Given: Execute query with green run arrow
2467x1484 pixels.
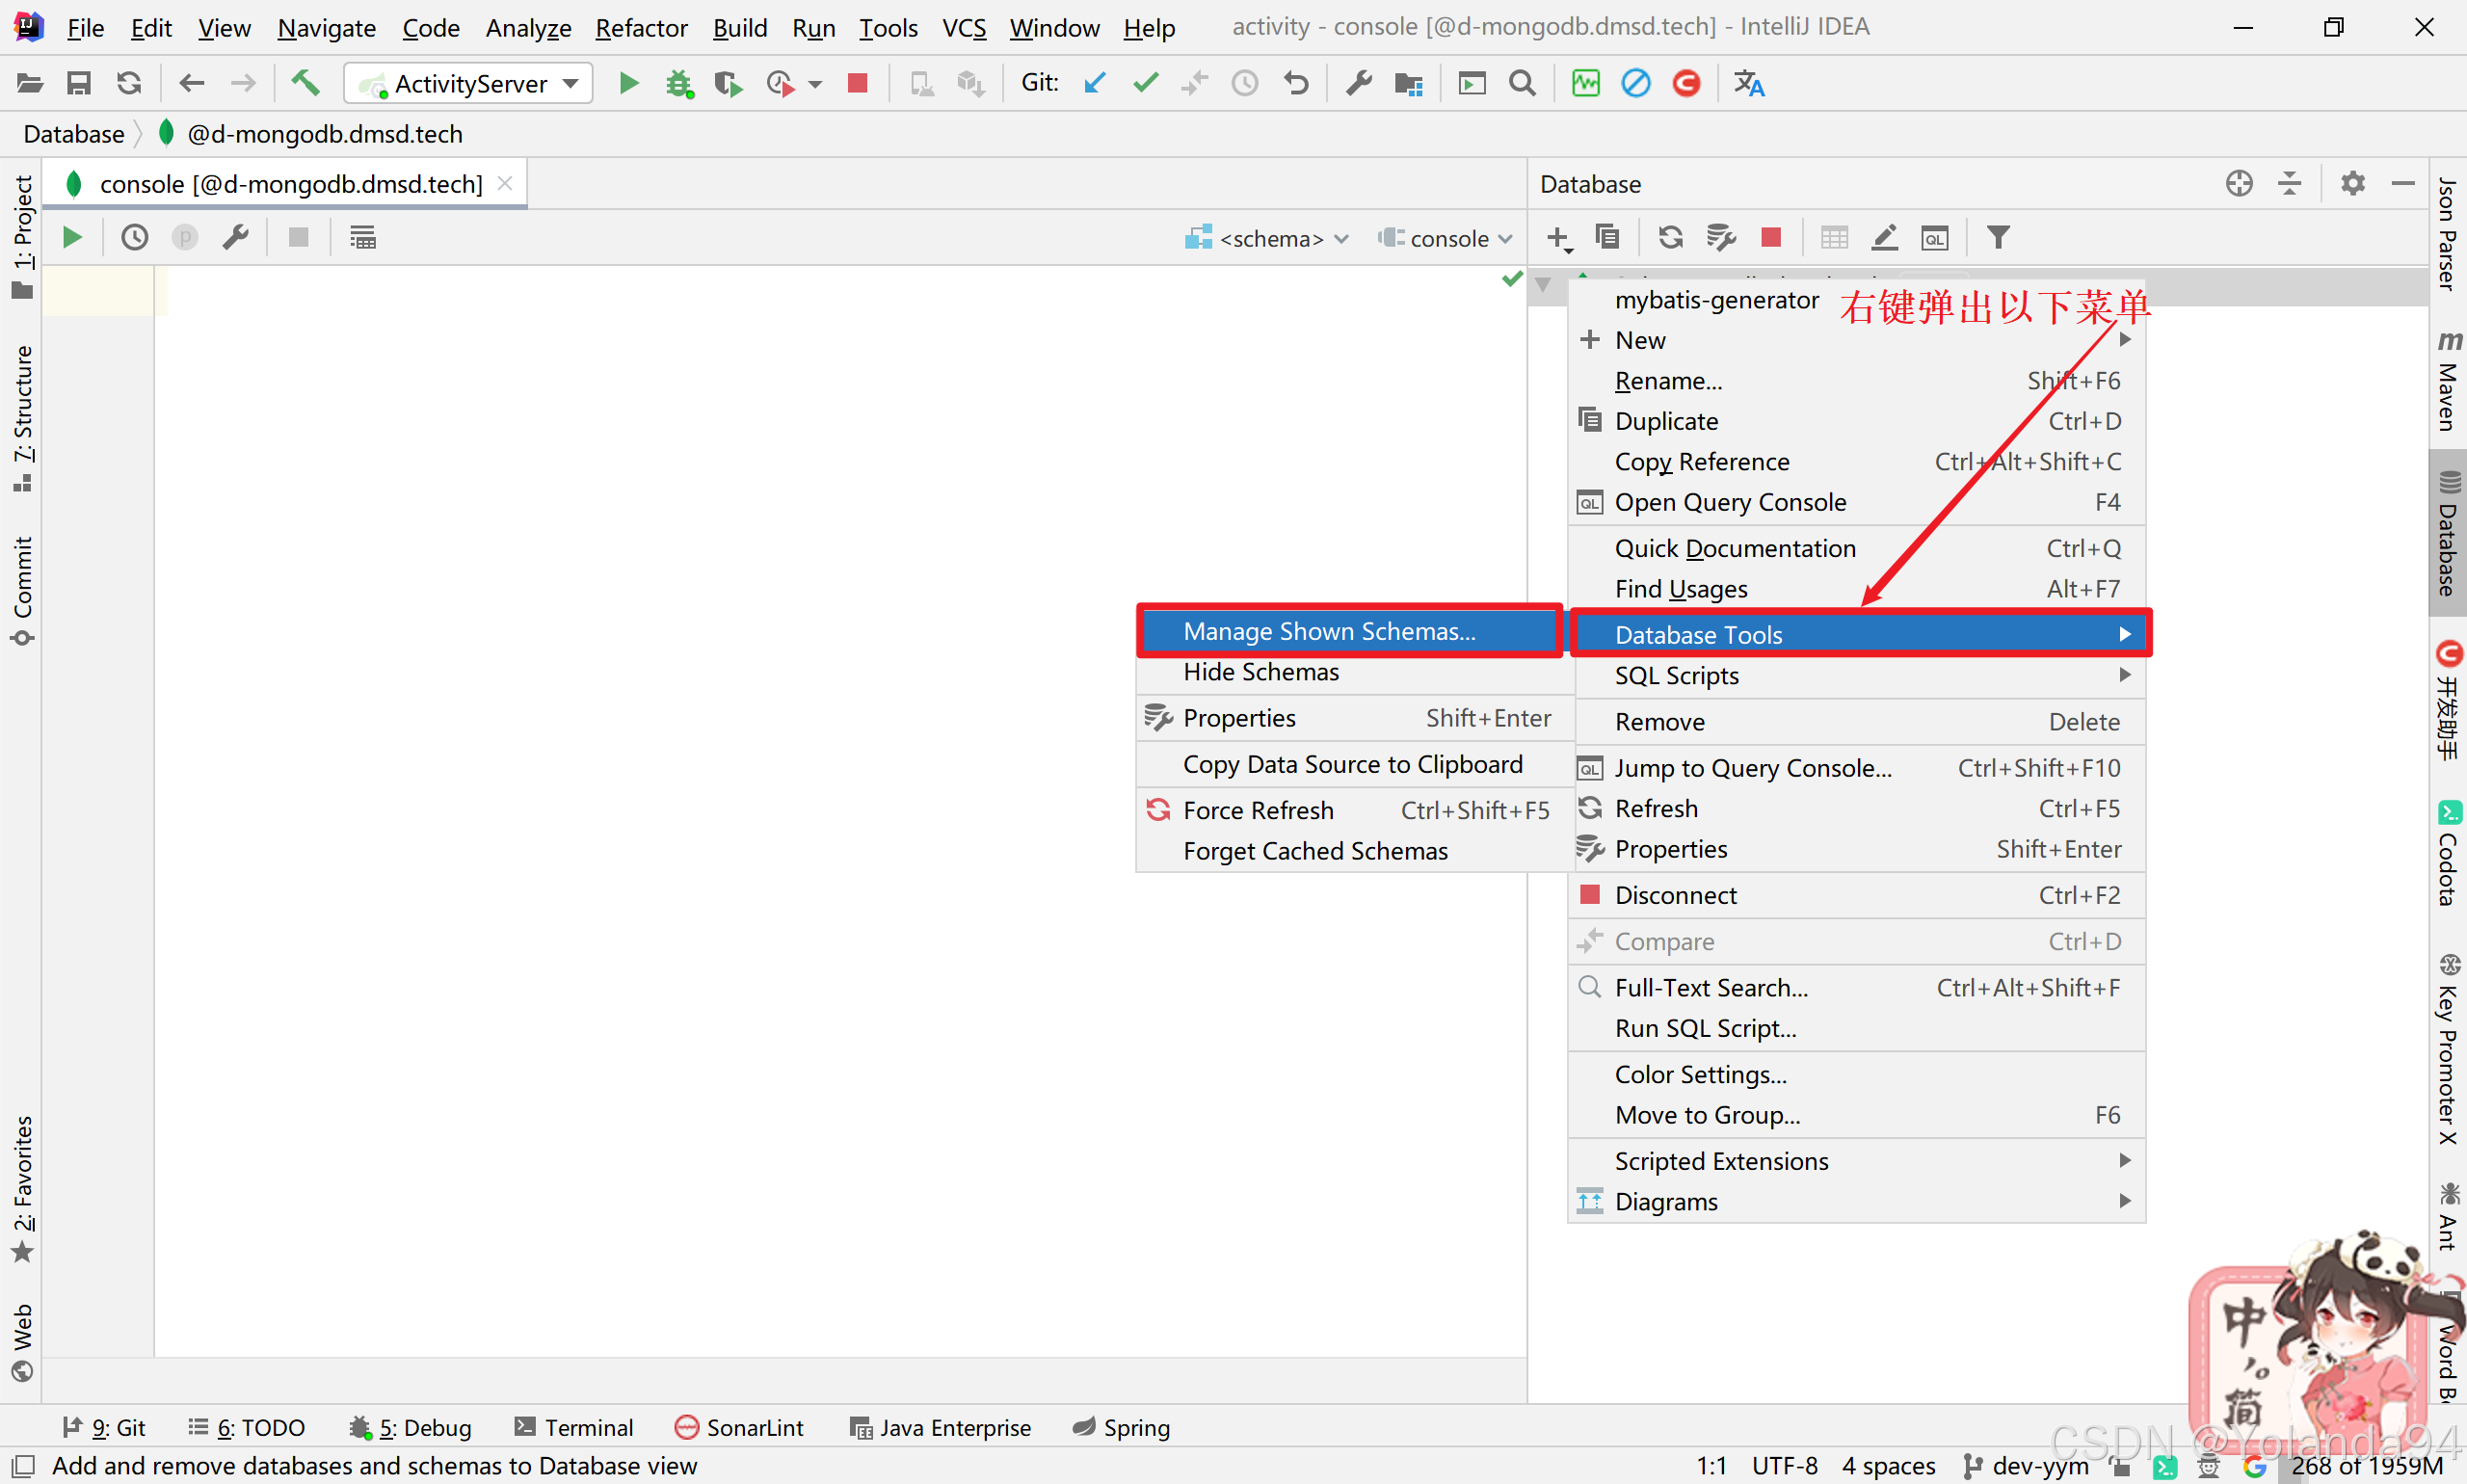Looking at the screenshot, I should click(72, 238).
